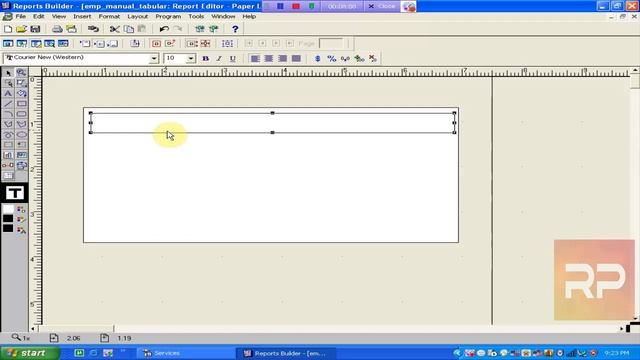
Task: Apply currency format with dollar icon
Action: 318,58
